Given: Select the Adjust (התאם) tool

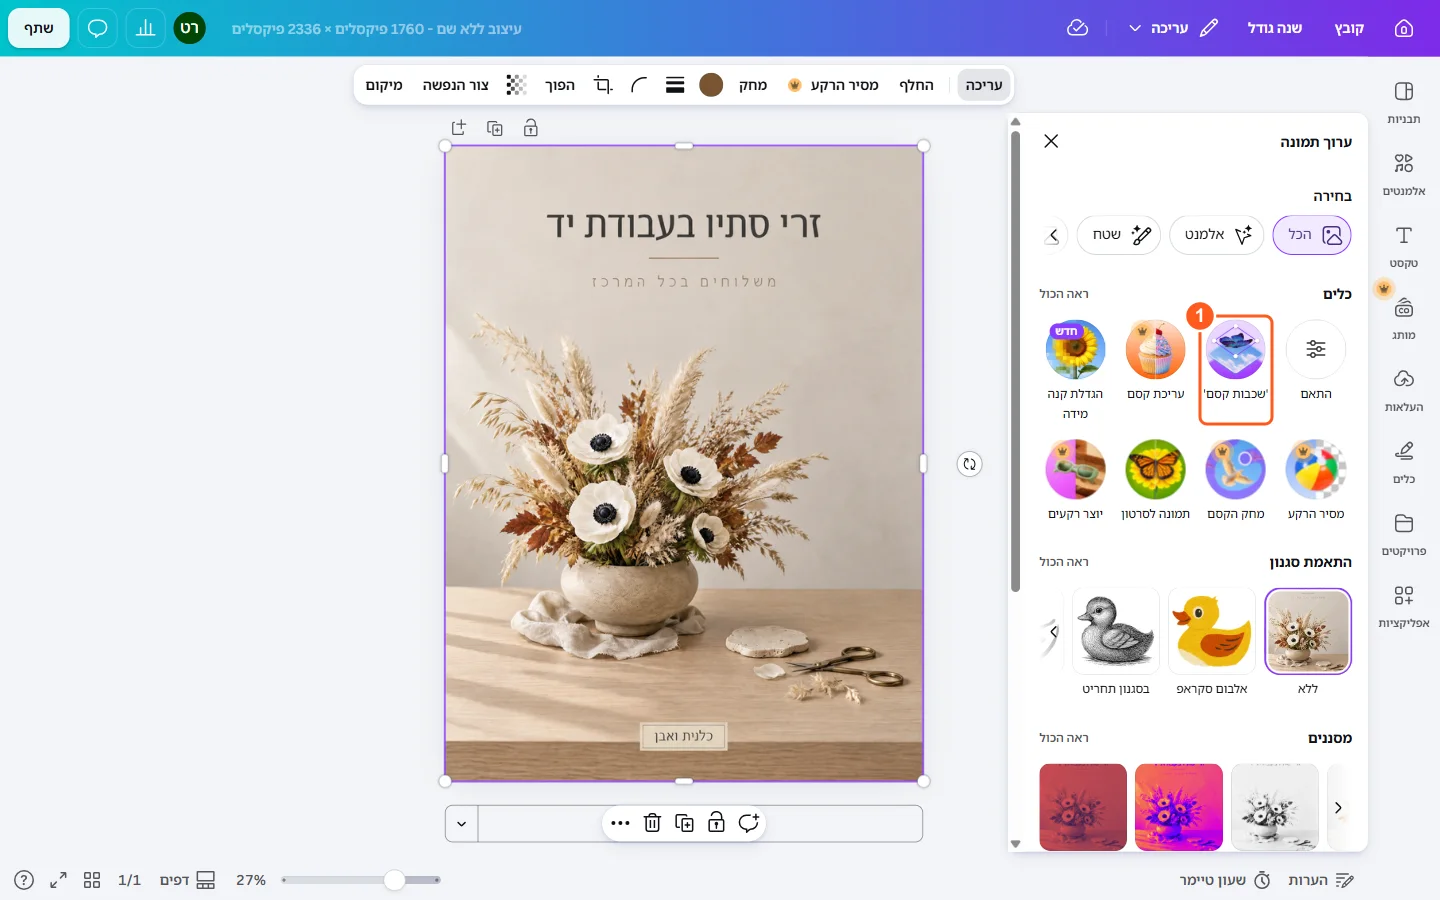Looking at the screenshot, I should click(x=1316, y=360).
